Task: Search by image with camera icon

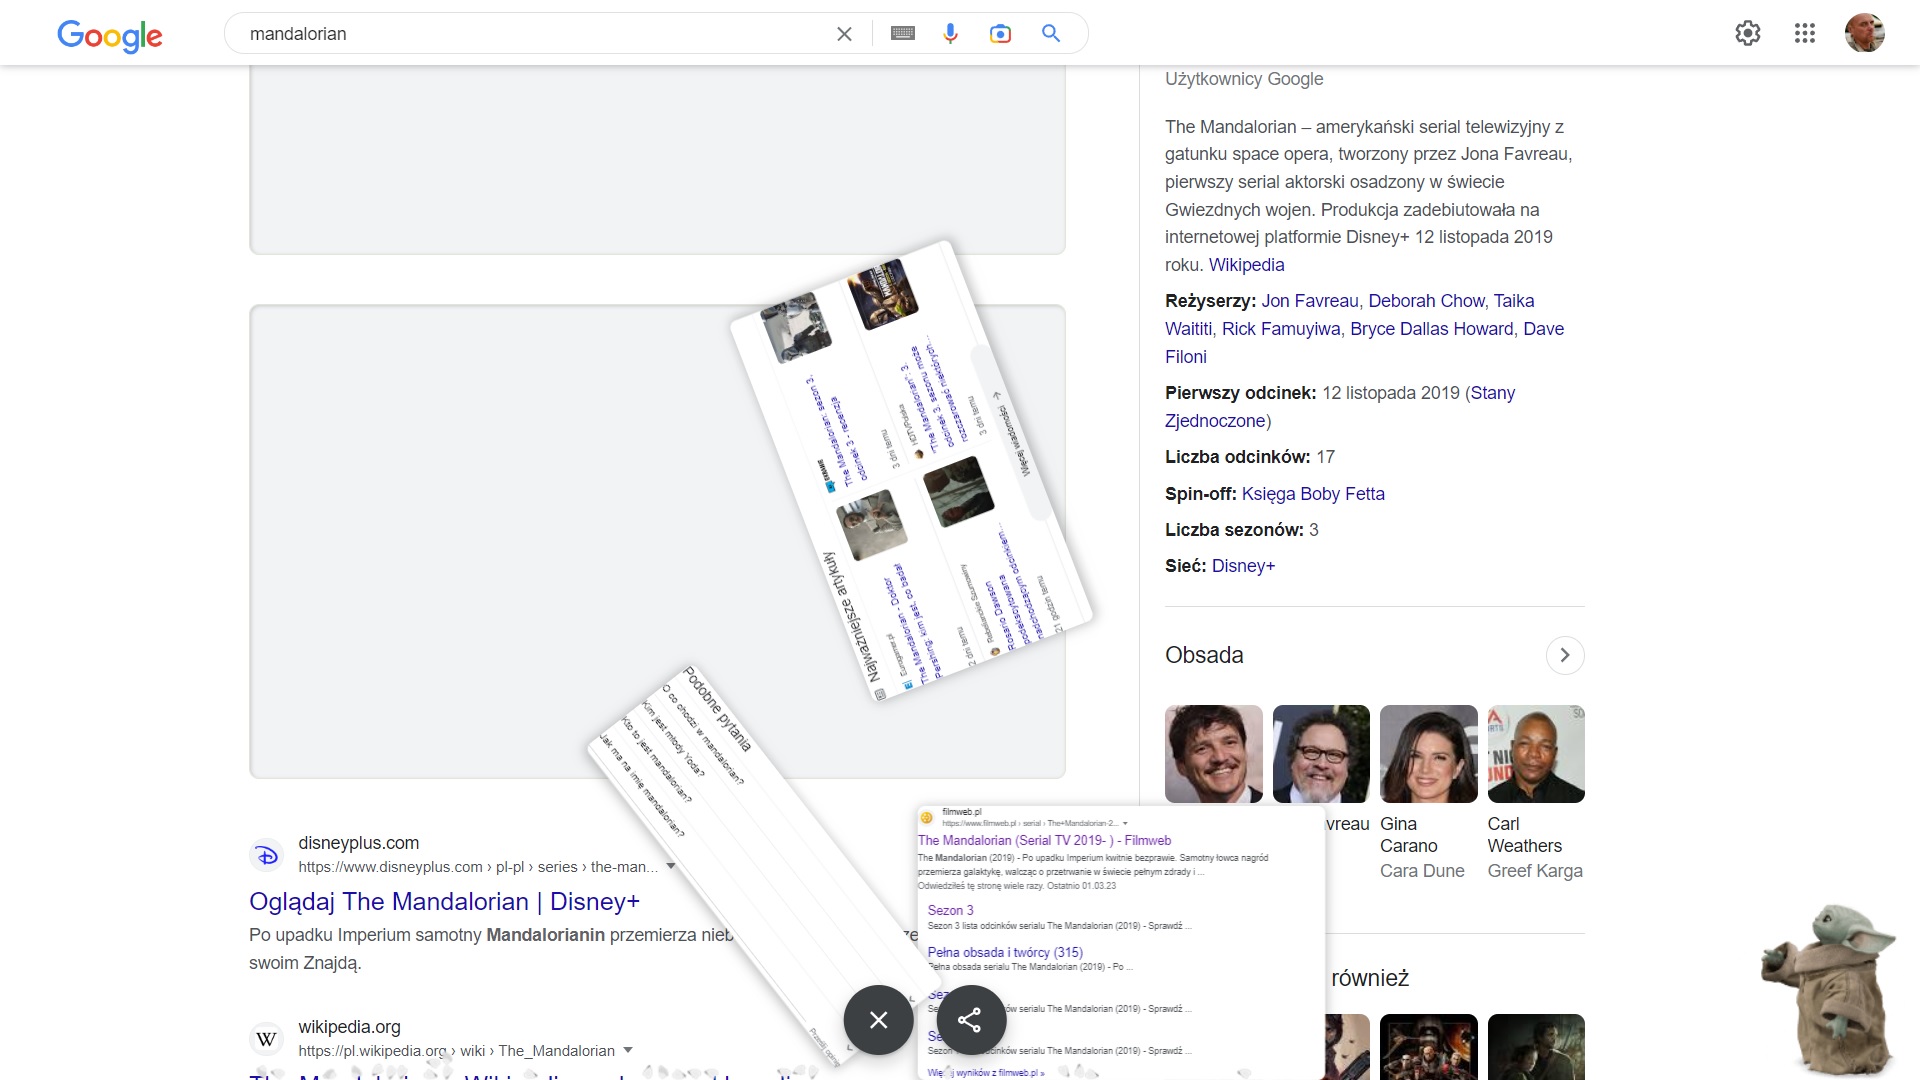Action: pyautogui.click(x=1000, y=34)
